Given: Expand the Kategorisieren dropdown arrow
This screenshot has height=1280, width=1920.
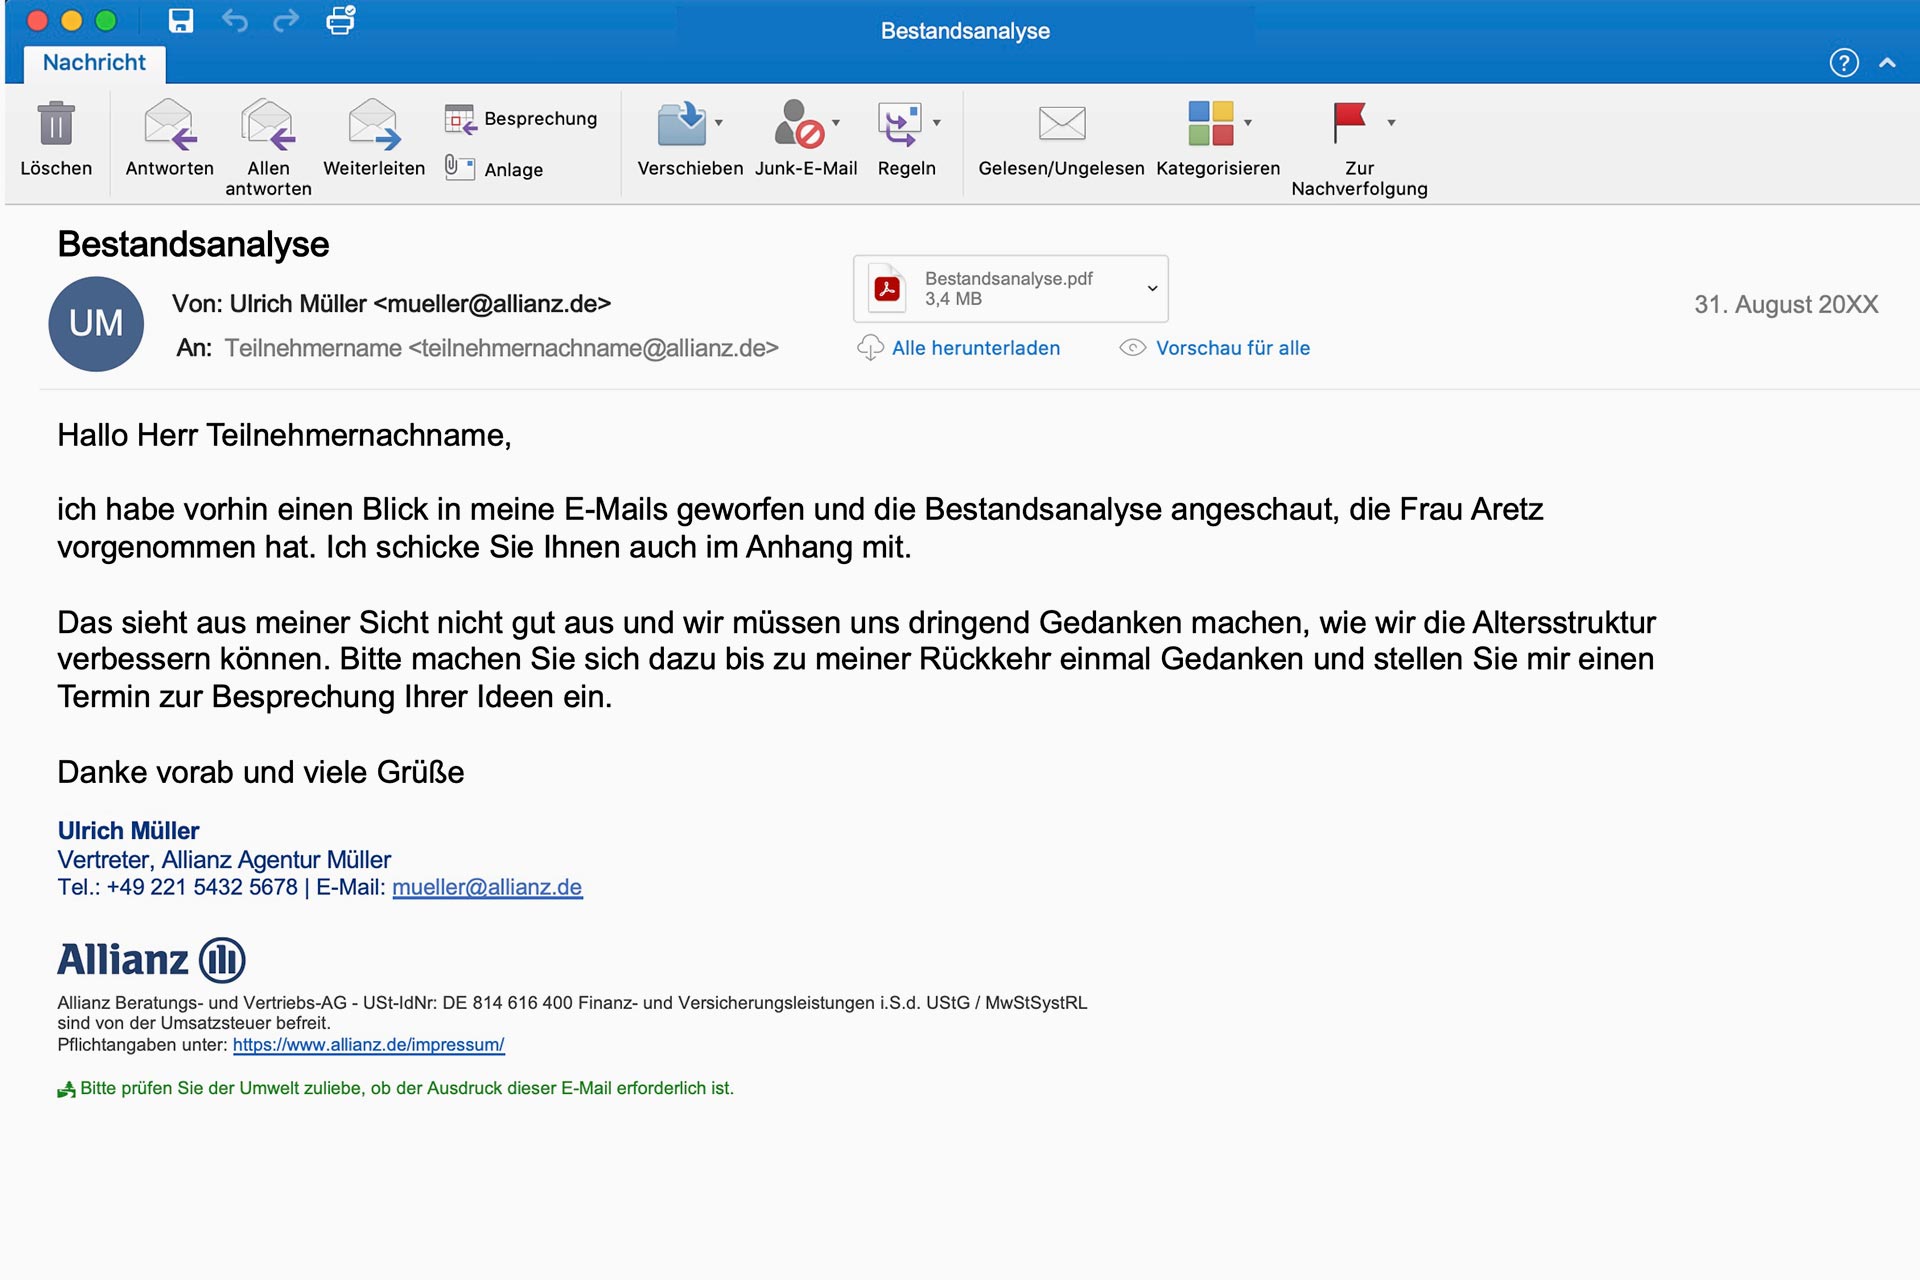Looking at the screenshot, I should (1247, 123).
